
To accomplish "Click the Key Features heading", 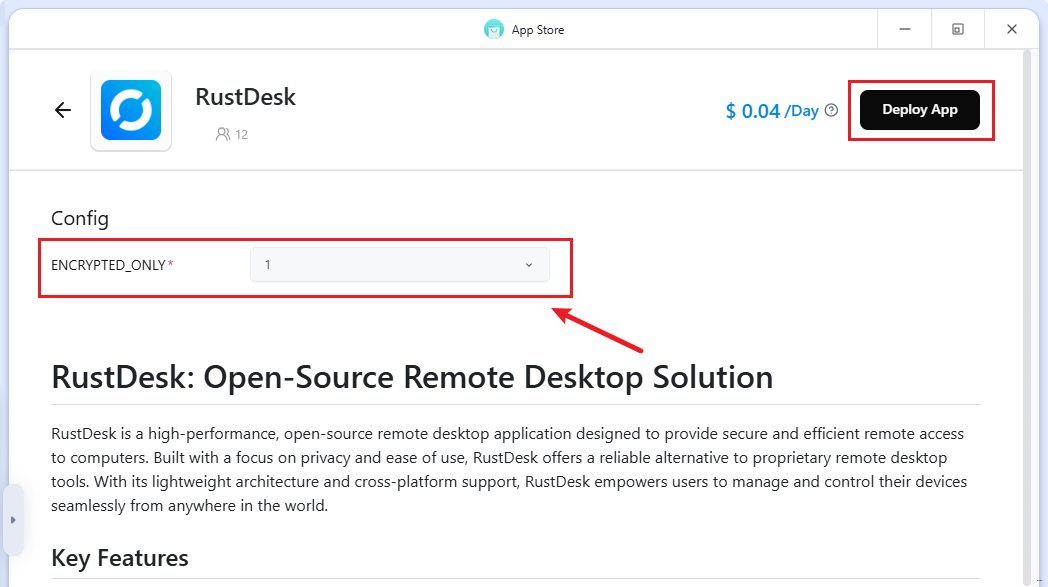I will [119, 557].
